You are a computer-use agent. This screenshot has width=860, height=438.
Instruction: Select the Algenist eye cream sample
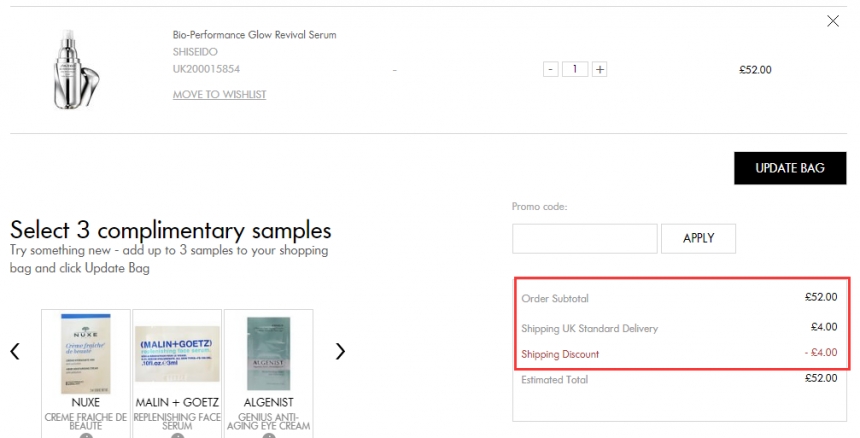(x=269, y=354)
